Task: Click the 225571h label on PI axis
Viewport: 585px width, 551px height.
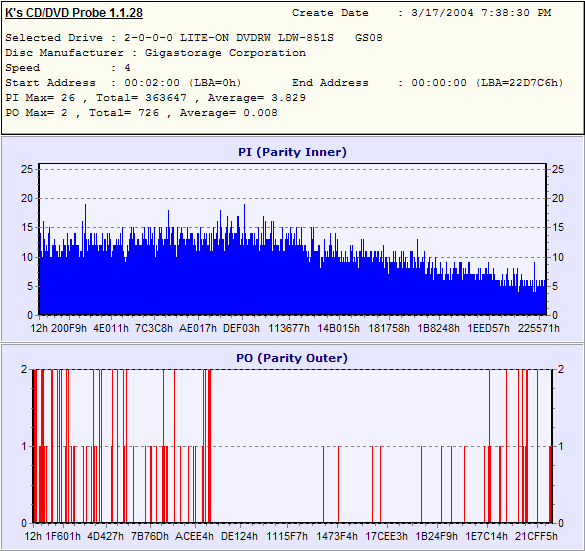Action: (x=539, y=328)
